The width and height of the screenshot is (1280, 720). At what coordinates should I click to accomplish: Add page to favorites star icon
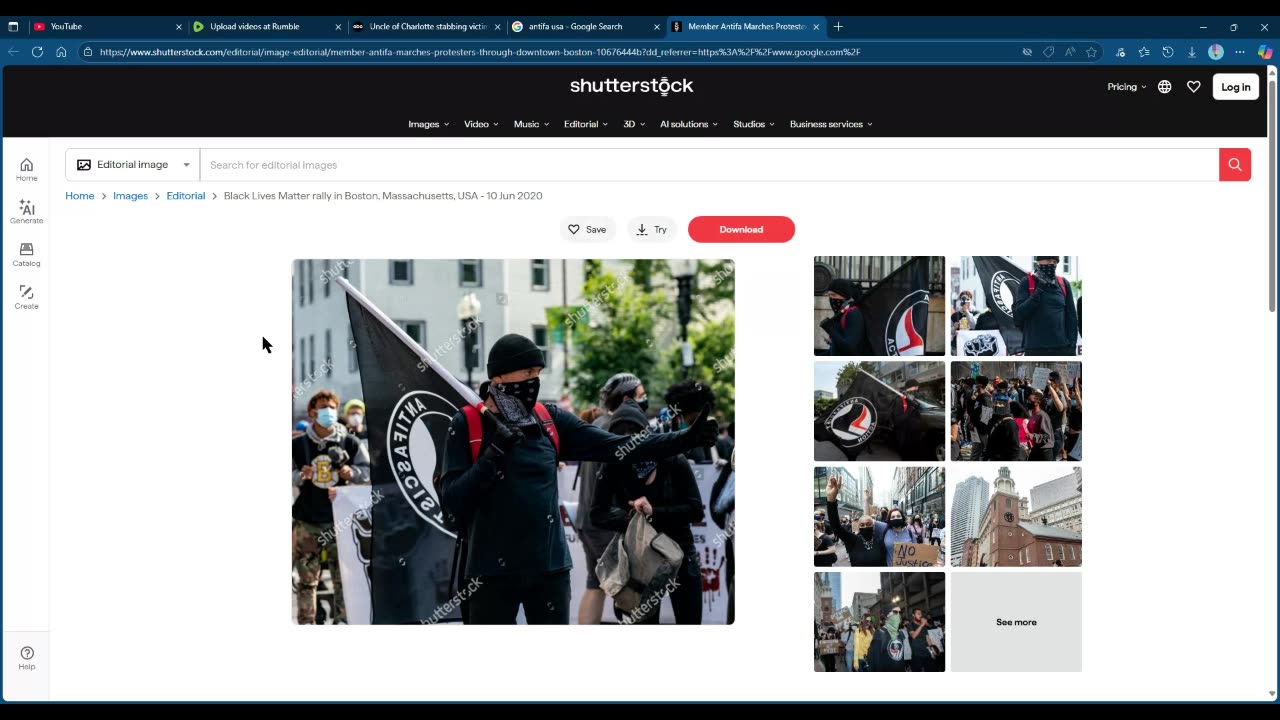point(1091,52)
